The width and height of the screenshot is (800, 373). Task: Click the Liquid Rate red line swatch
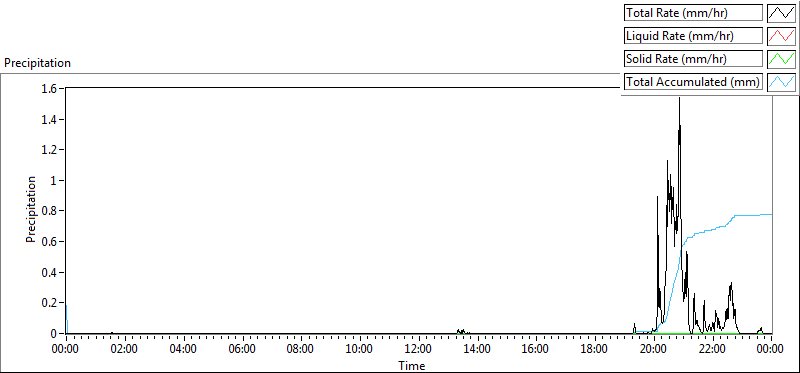(781, 36)
